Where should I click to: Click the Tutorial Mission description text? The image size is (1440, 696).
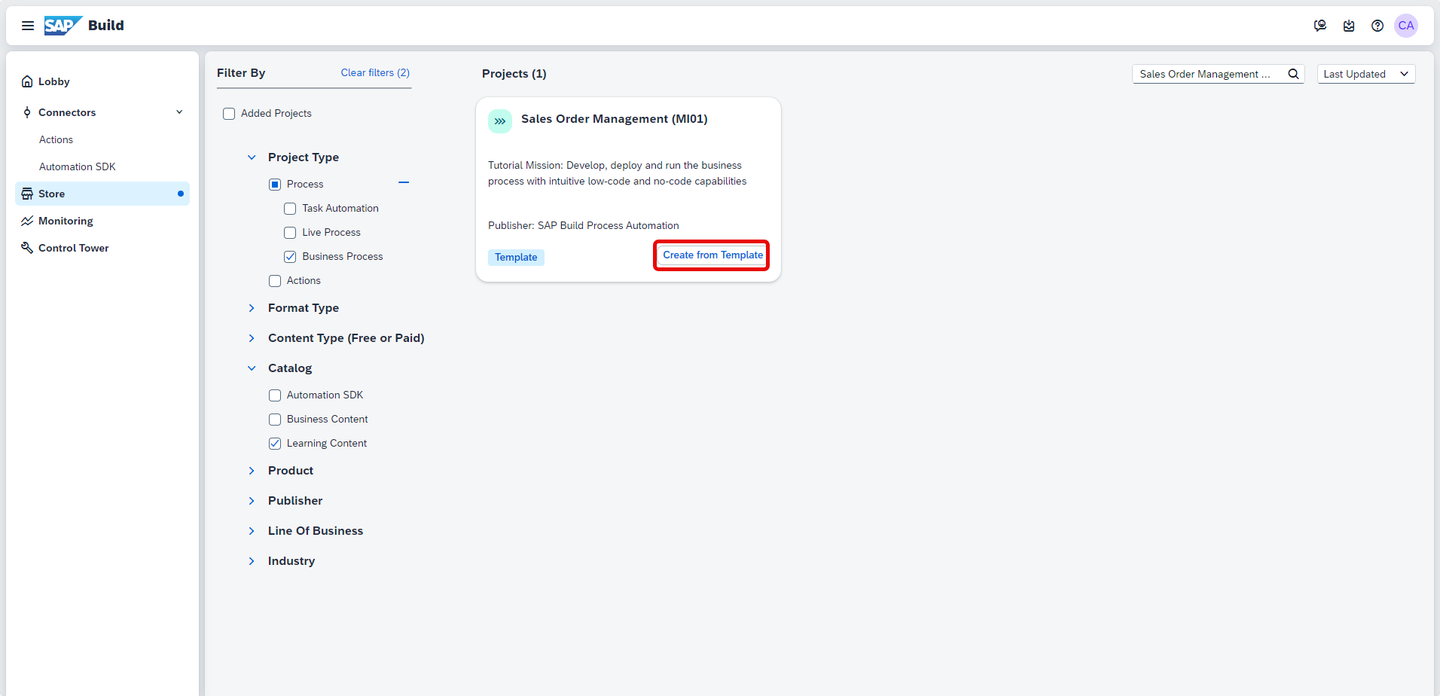click(x=617, y=174)
